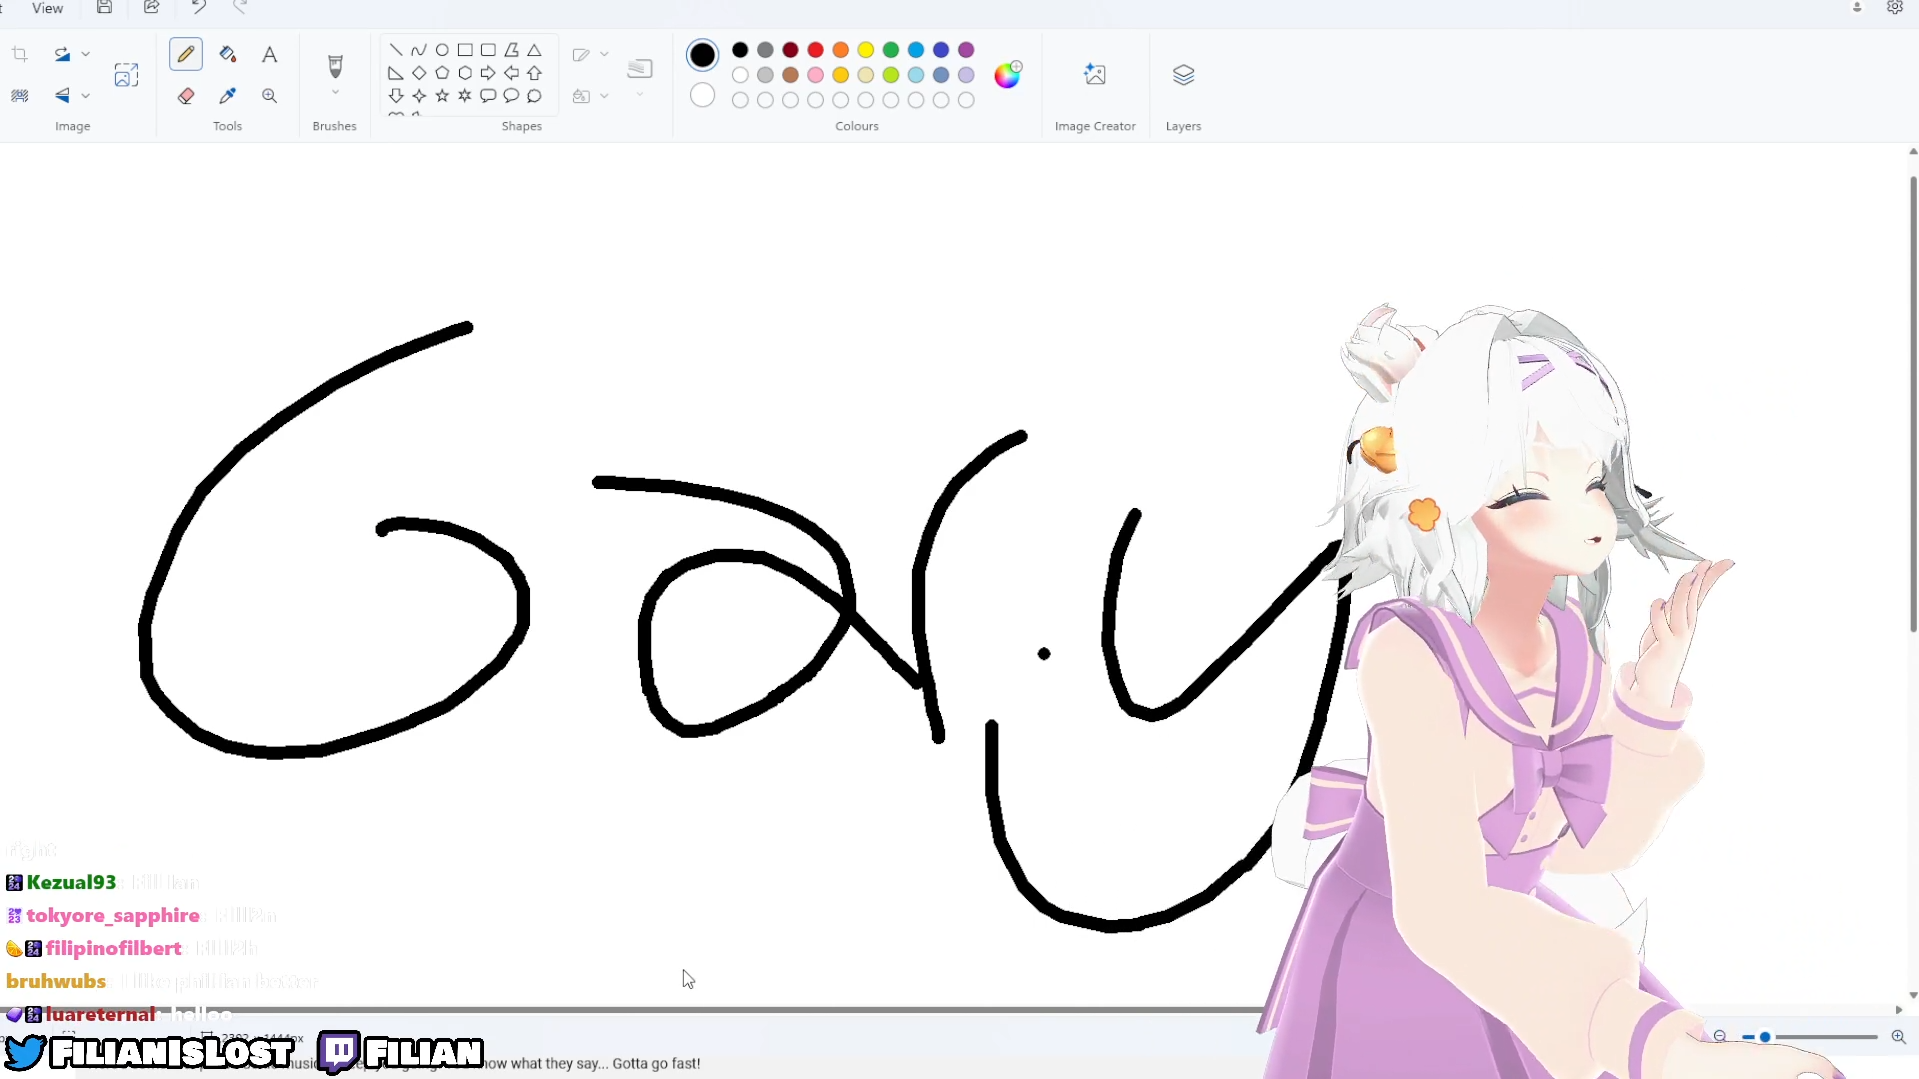Click the zoom slider handle
Image resolution: width=1919 pixels, height=1079 pixels.
1765,1037
